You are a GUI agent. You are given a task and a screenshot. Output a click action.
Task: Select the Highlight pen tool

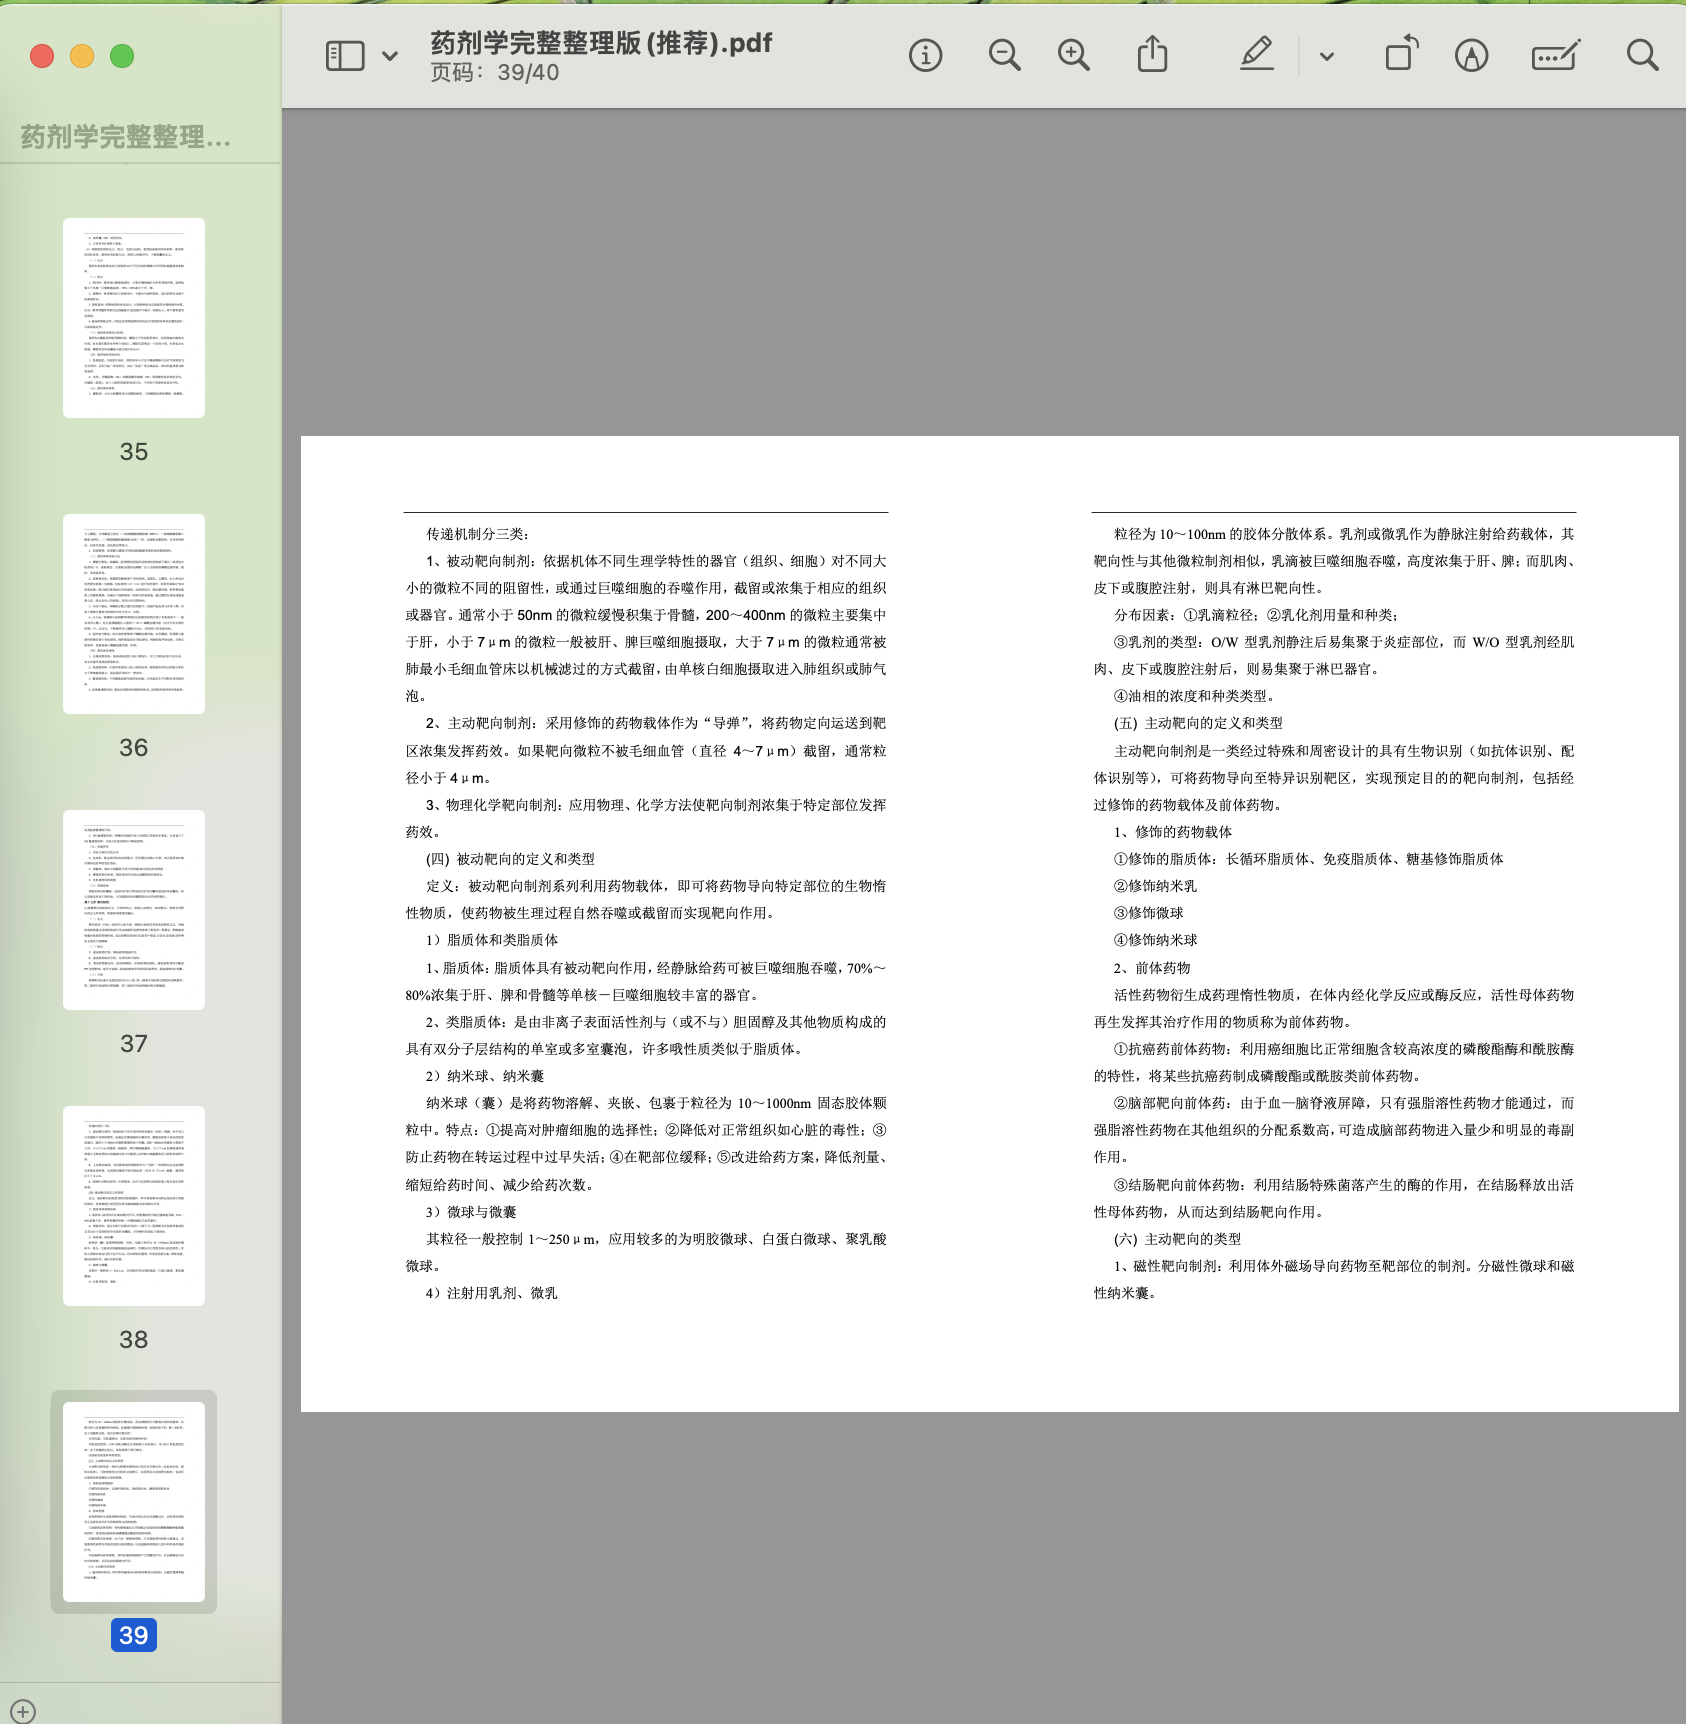tap(1257, 55)
